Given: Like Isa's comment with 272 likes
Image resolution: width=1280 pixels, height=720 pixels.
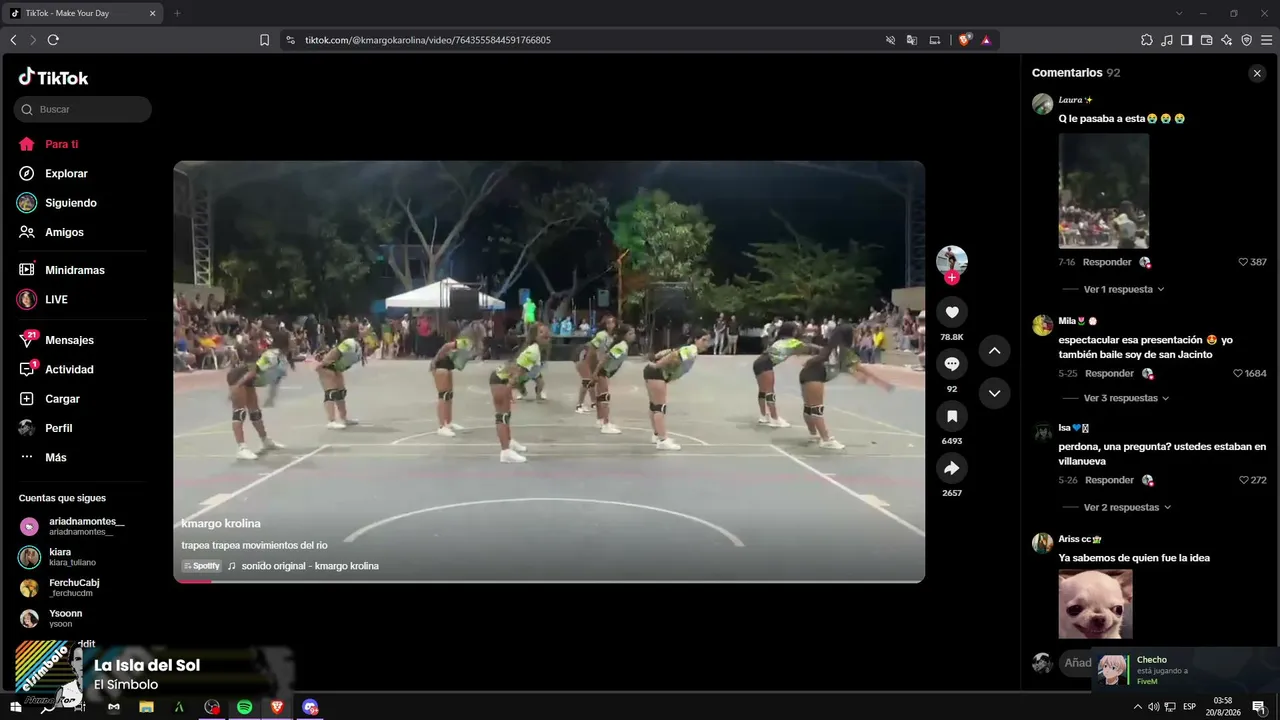Looking at the screenshot, I should (1243, 480).
